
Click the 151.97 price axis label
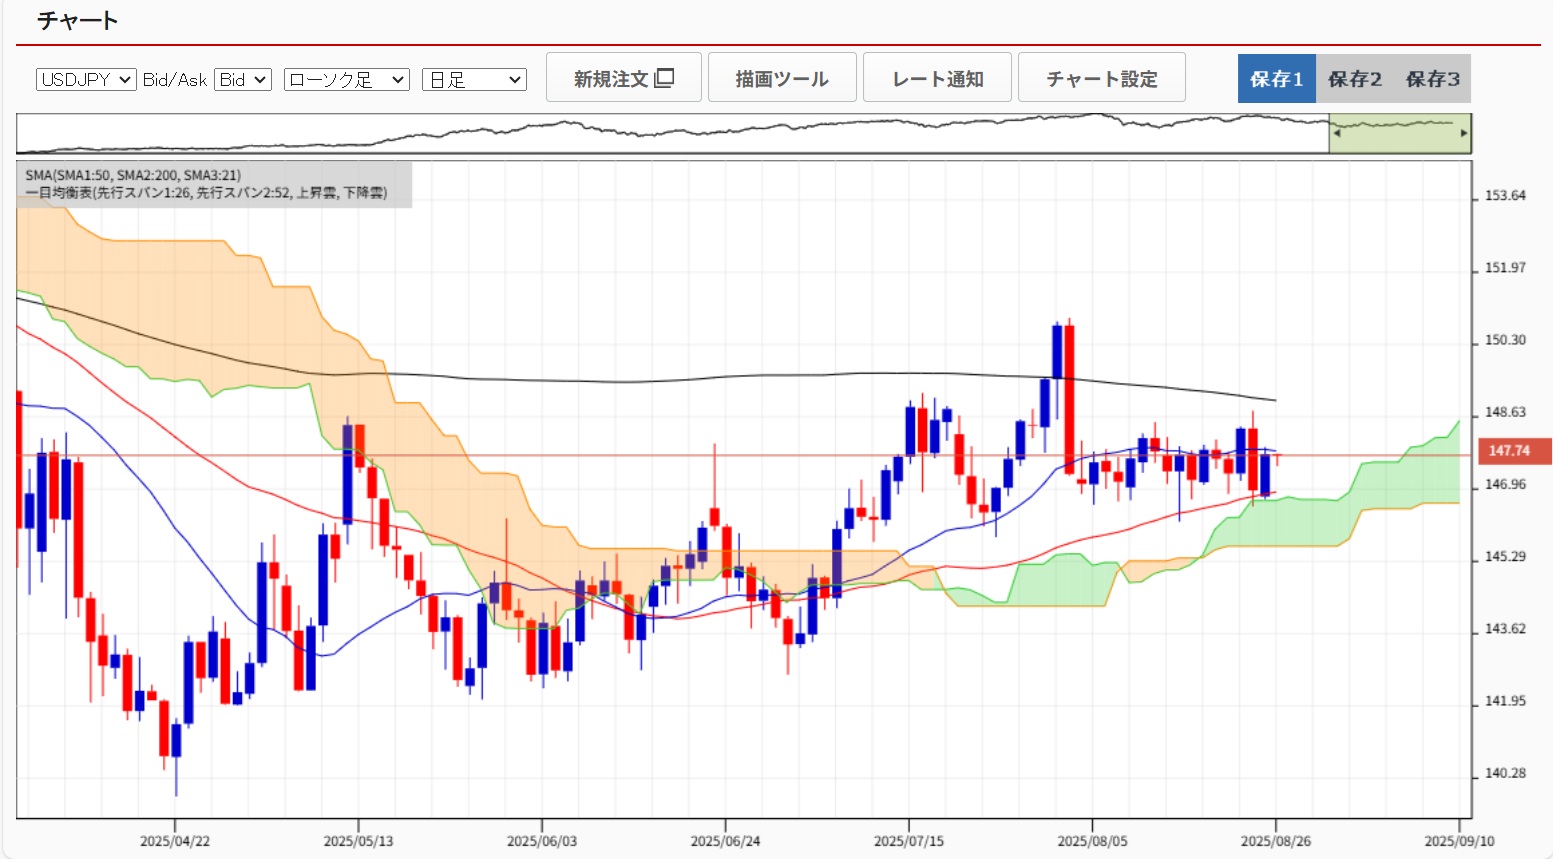[x=1505, y=268]
